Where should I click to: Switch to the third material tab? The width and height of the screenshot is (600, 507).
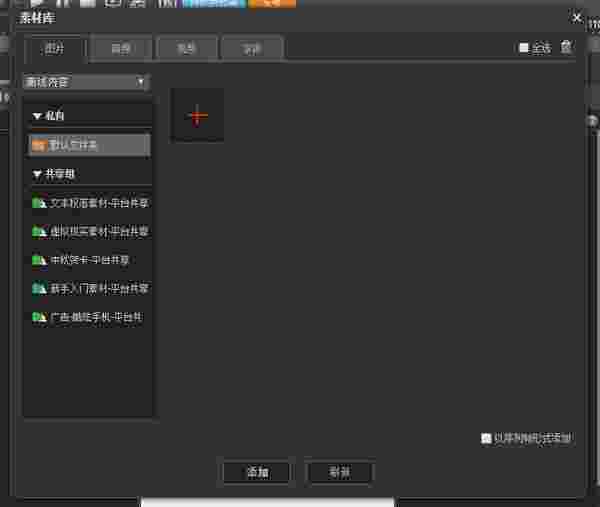(x=186, y=47)
